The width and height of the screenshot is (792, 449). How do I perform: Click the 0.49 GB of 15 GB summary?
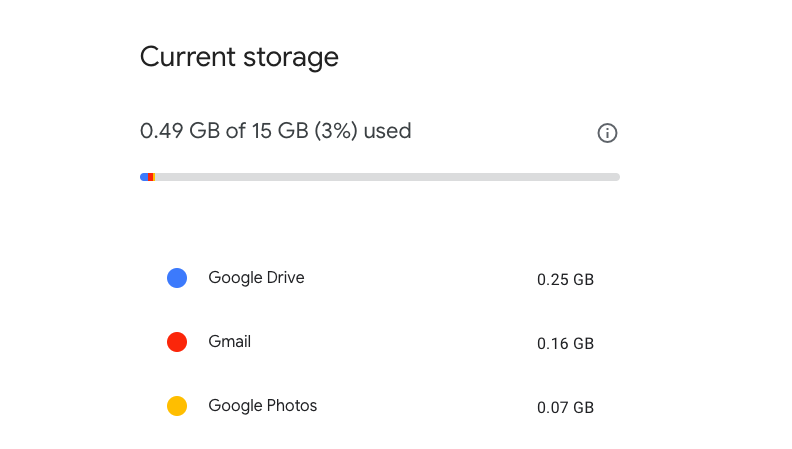(x=275, y=131)
